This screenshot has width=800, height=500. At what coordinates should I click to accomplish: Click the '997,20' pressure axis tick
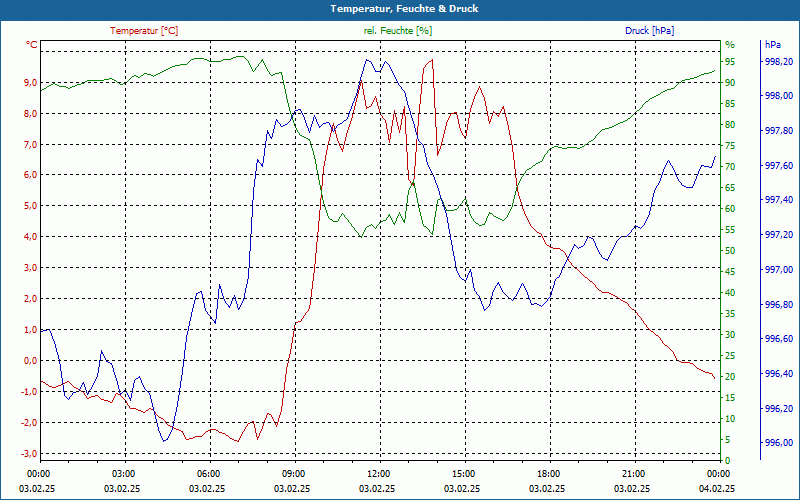[779, 235]
